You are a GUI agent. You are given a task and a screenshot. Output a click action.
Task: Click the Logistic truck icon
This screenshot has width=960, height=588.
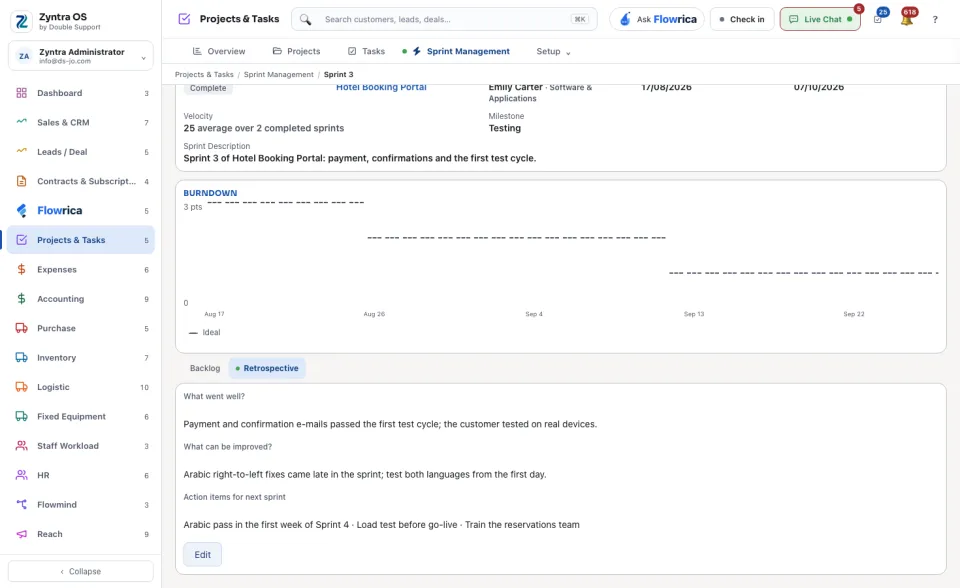21,387
